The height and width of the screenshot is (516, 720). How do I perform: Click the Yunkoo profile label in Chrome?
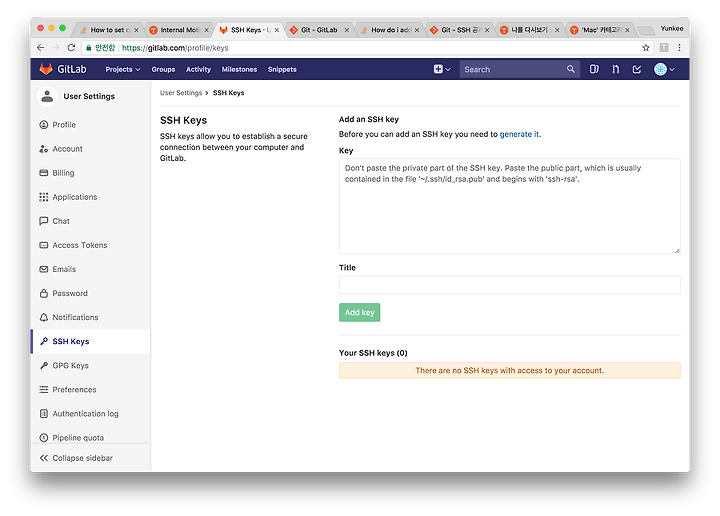coord(672,28)
